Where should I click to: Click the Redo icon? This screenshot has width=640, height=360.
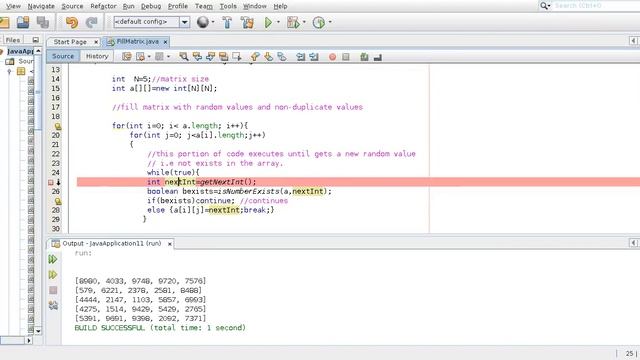coord(91,22)
